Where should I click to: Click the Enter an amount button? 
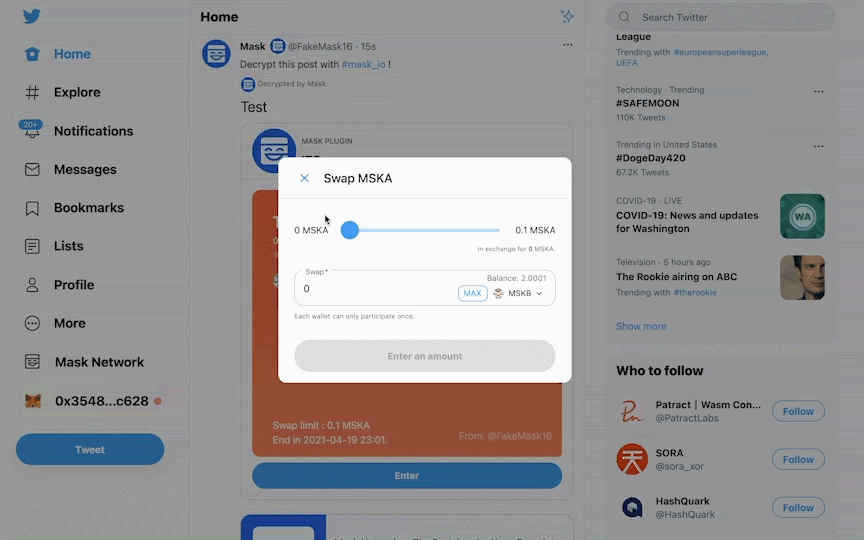pyautogui.click(x=425, y=356)
